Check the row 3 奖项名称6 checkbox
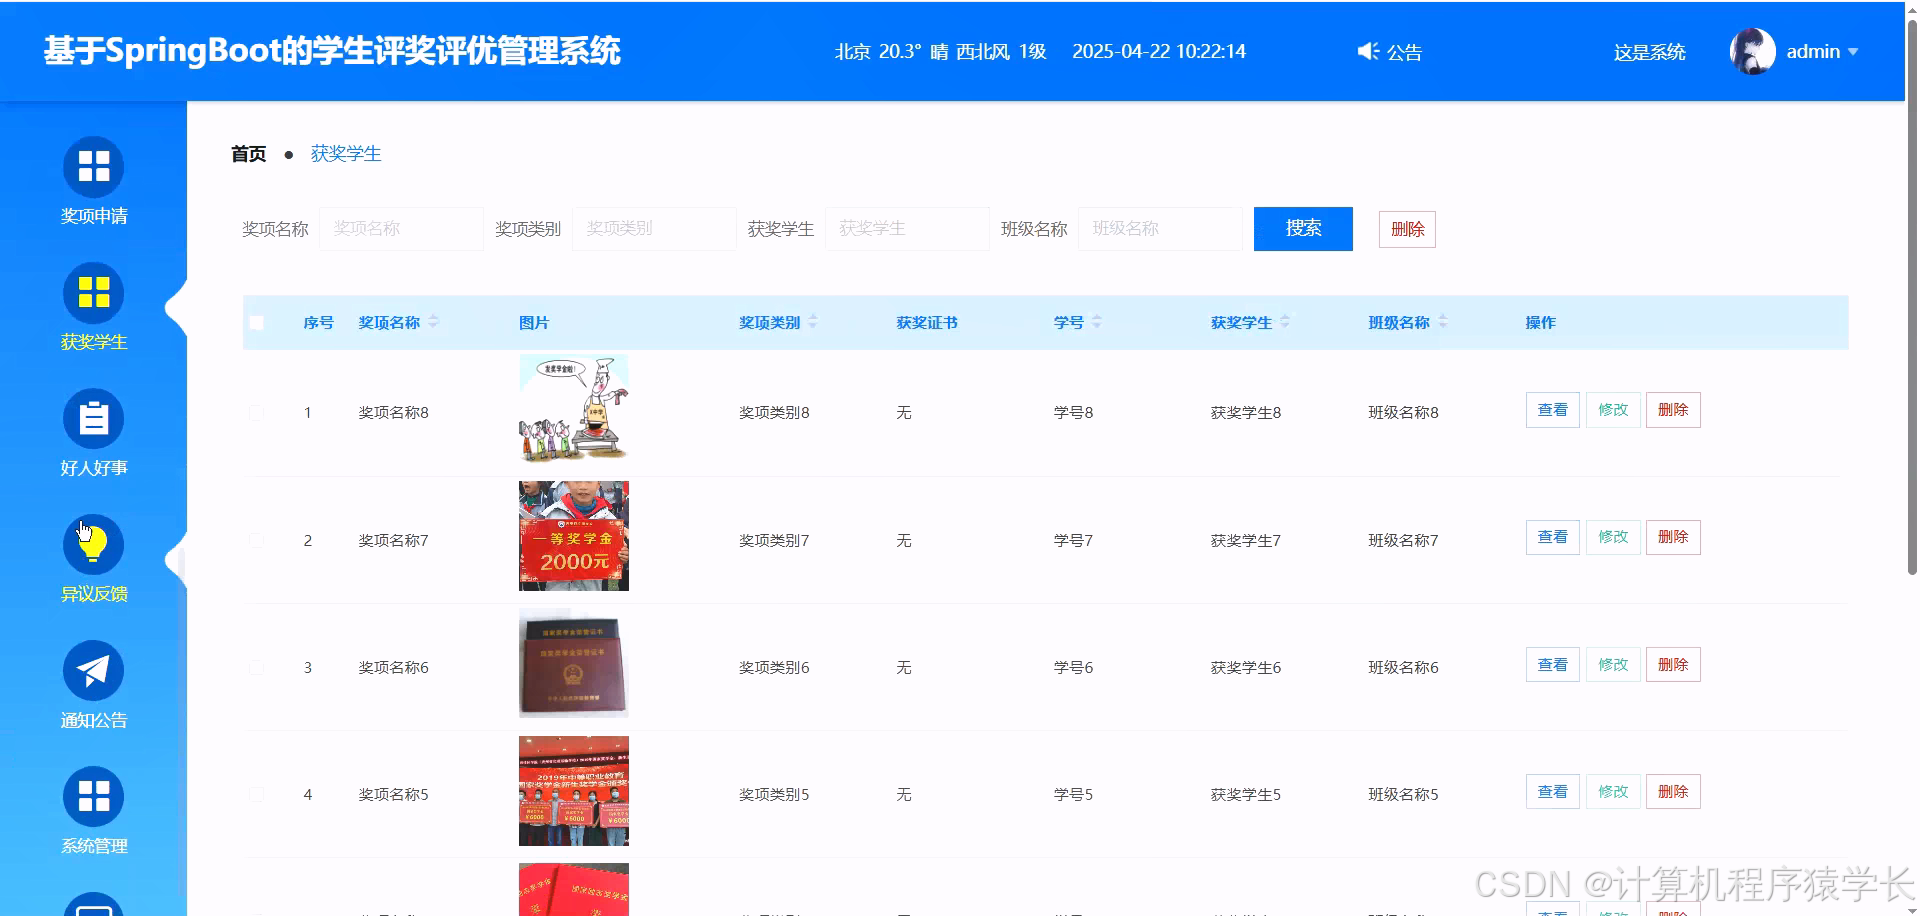Screen dimensions: 1920x916 pos(257,667)
